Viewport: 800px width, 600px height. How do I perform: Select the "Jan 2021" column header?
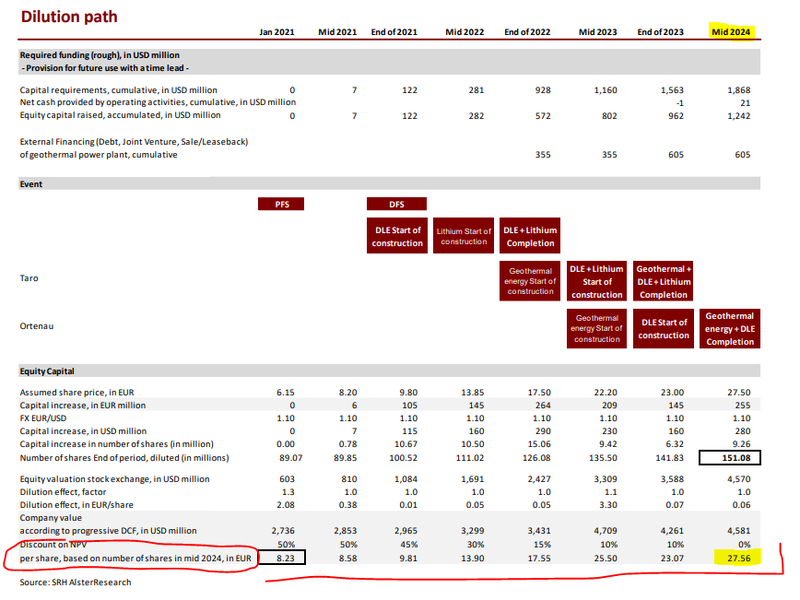(x=277, y=32)
